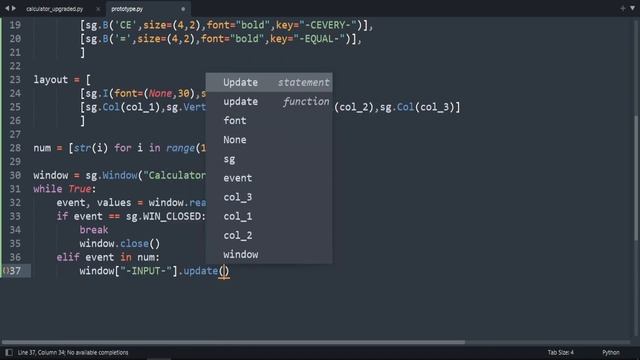Click unsaved dot on prototype.py tab
This screenshot has width=640, height=360.
[183, 9]
